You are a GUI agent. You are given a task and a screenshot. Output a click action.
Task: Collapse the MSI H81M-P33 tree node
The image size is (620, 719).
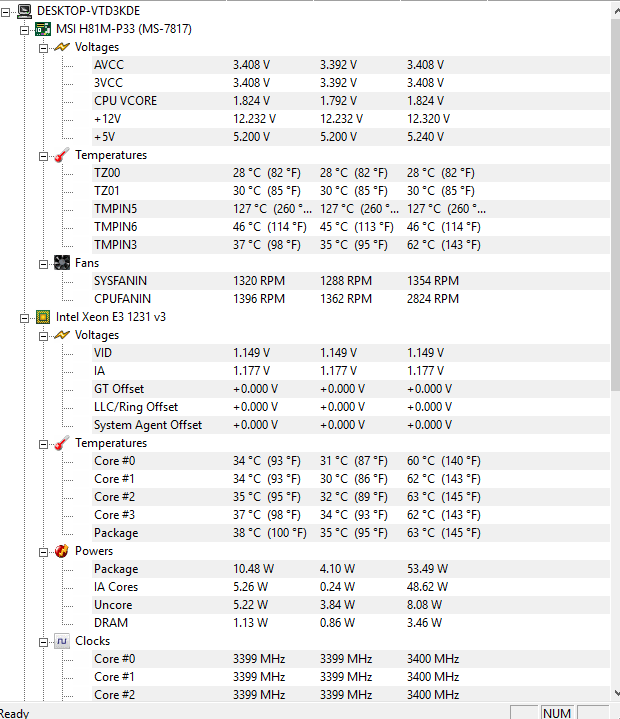tap(25, 29)
